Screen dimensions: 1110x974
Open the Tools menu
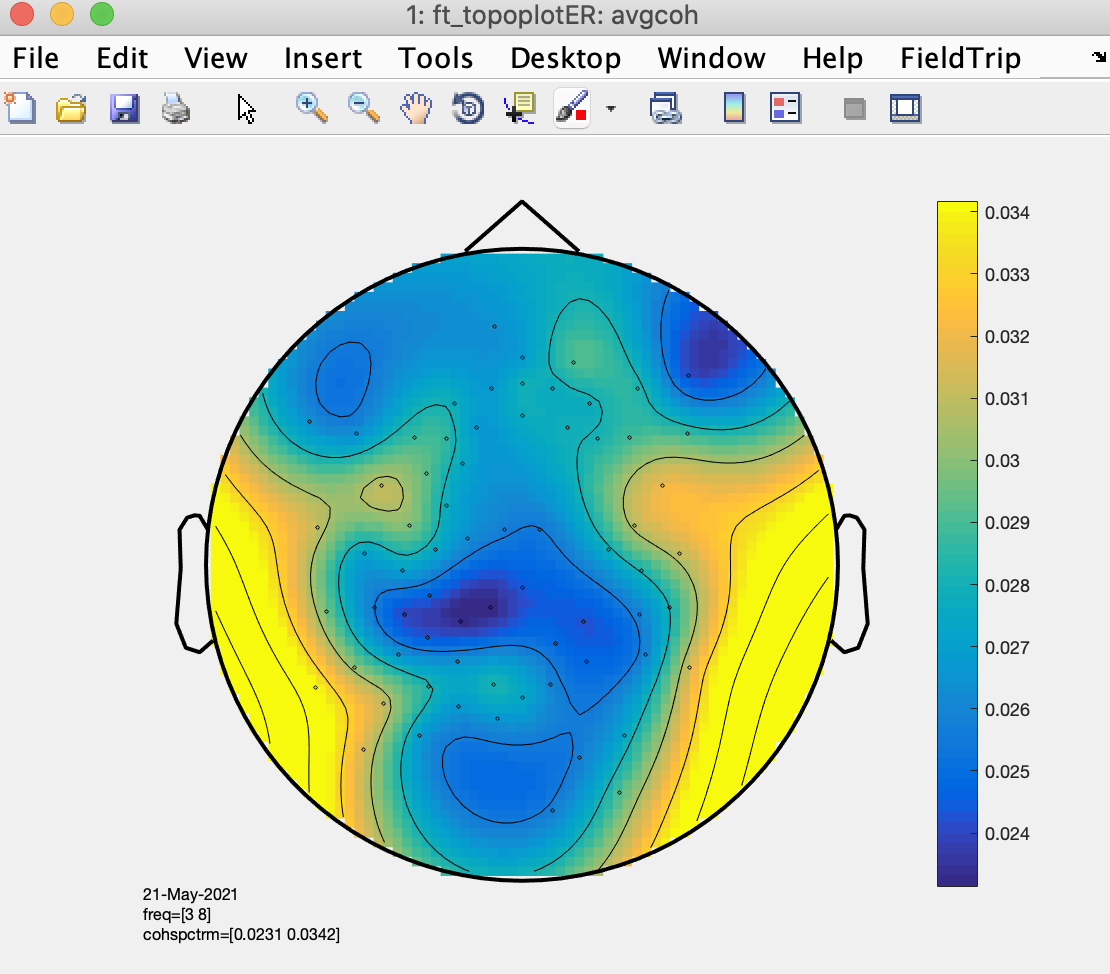(435, 58)
